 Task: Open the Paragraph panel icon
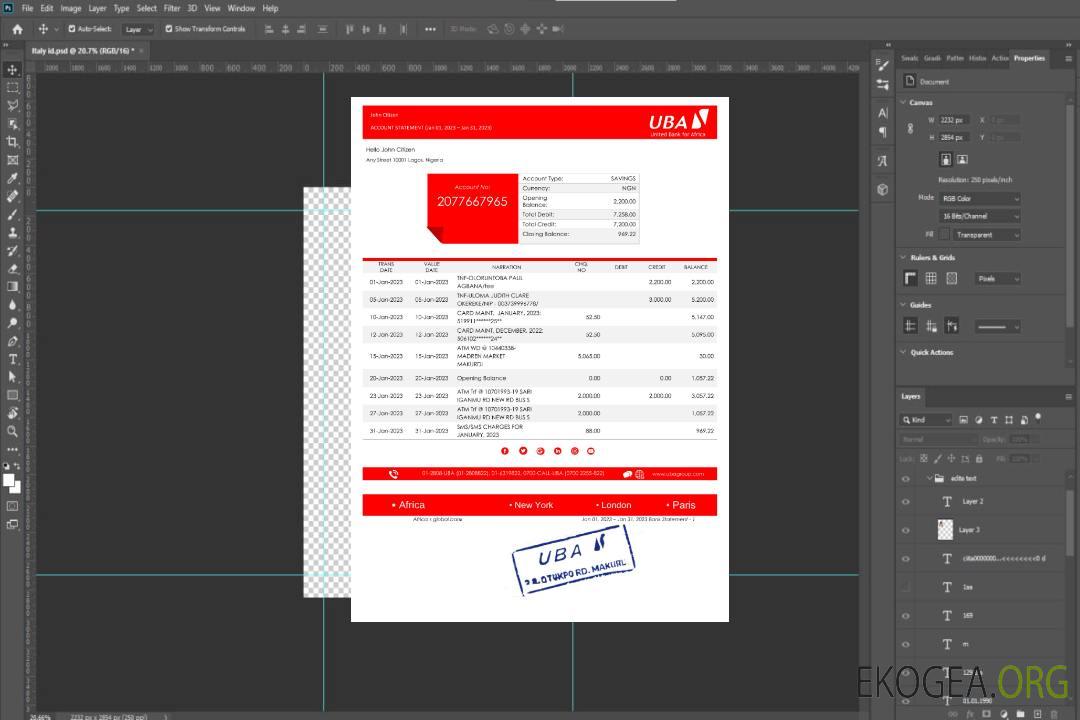(883, 132)
